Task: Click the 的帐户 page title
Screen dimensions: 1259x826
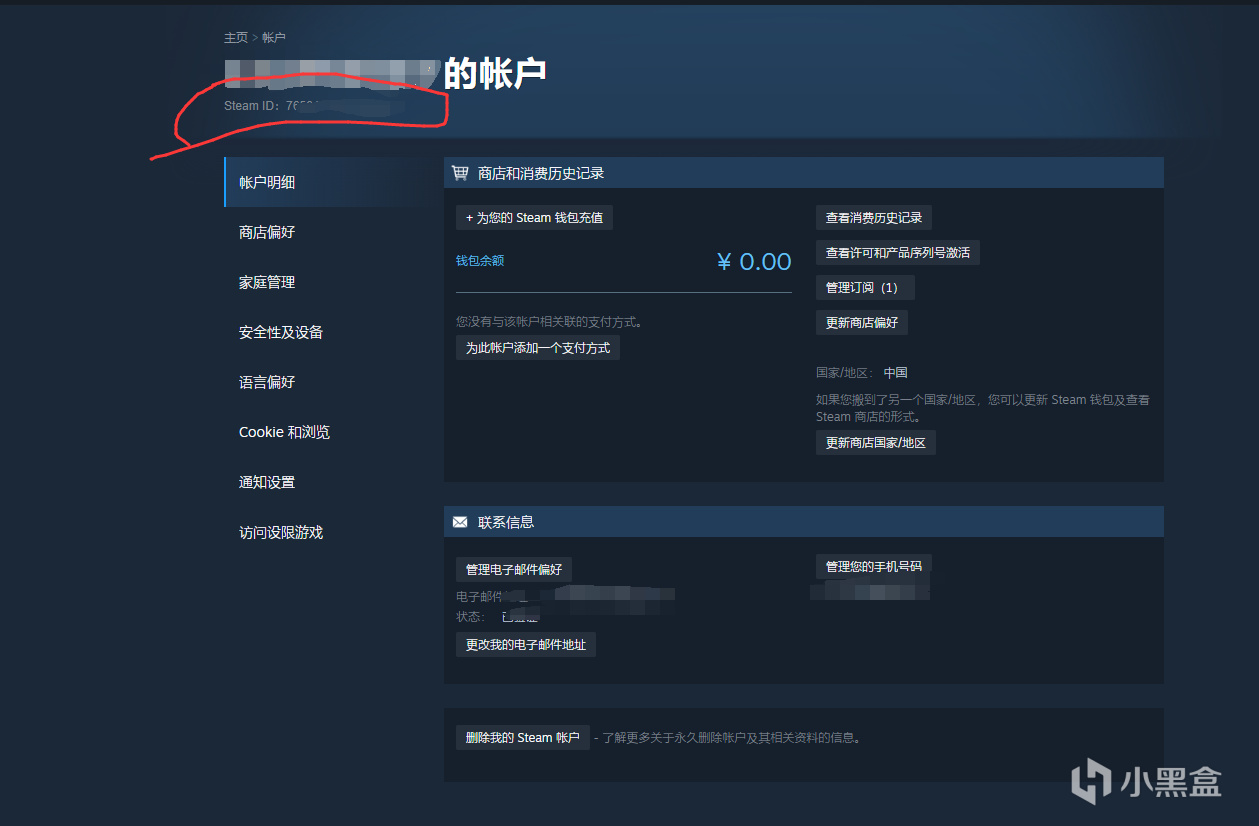Action: [495, 74]
